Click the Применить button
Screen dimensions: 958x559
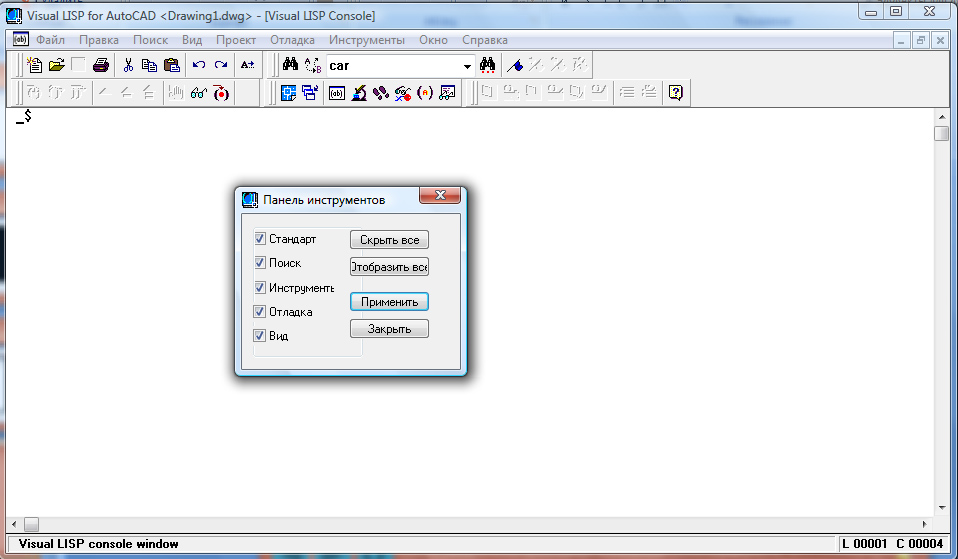pos(389,302)
